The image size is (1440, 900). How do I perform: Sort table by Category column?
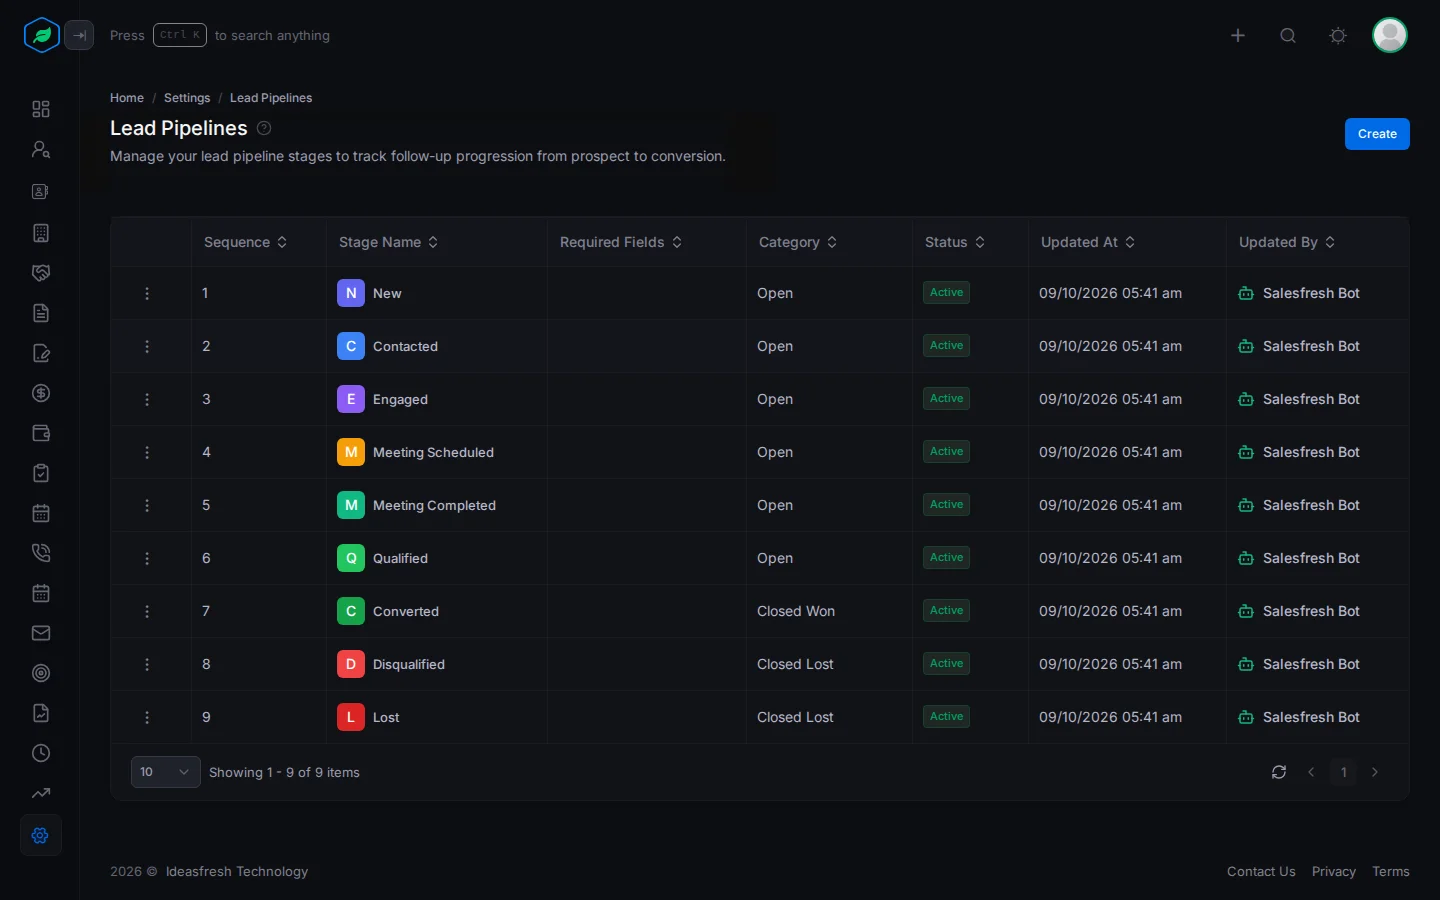798,242
